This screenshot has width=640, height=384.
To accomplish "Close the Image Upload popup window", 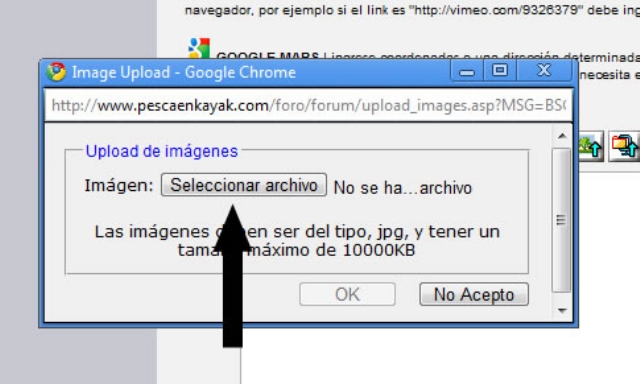I will tap(544, 71).
